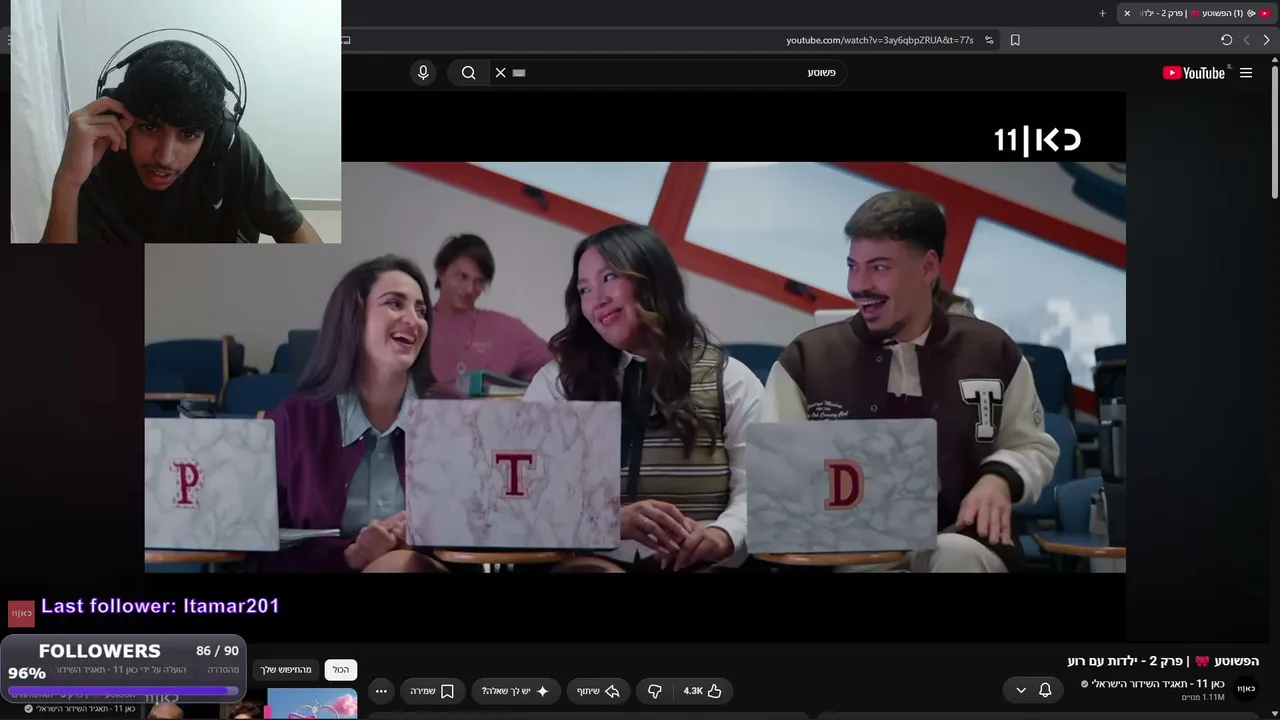Click the browser address bar URL
1280x720 pixels.
pos(880,40)
